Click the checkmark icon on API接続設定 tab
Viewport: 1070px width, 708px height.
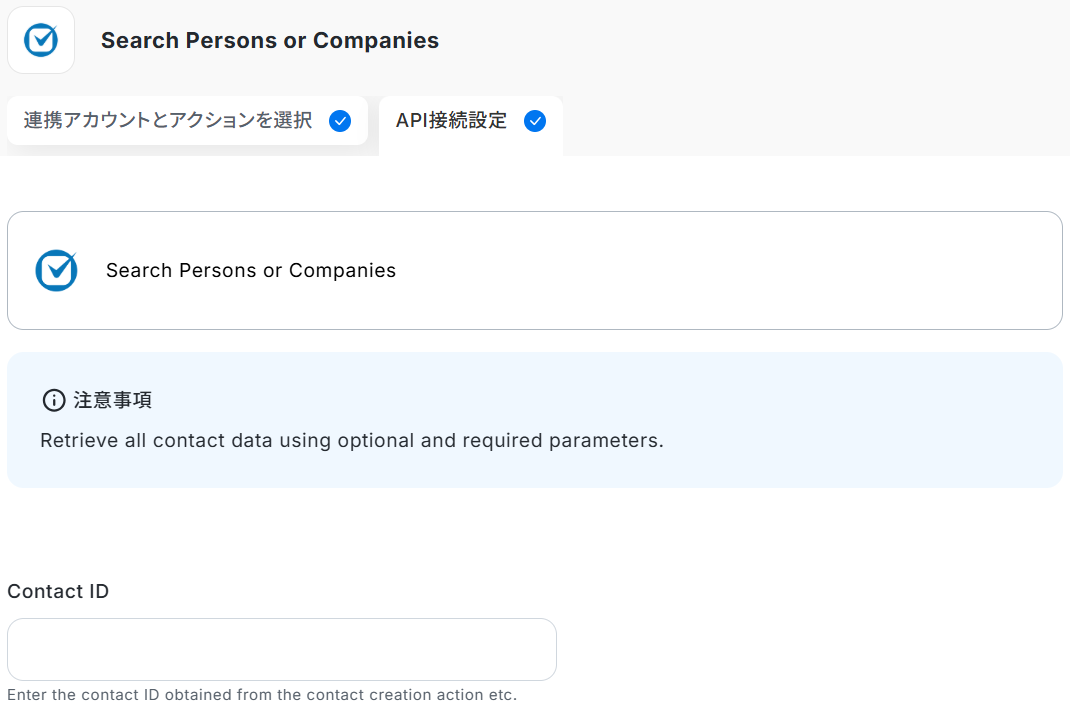535,121
